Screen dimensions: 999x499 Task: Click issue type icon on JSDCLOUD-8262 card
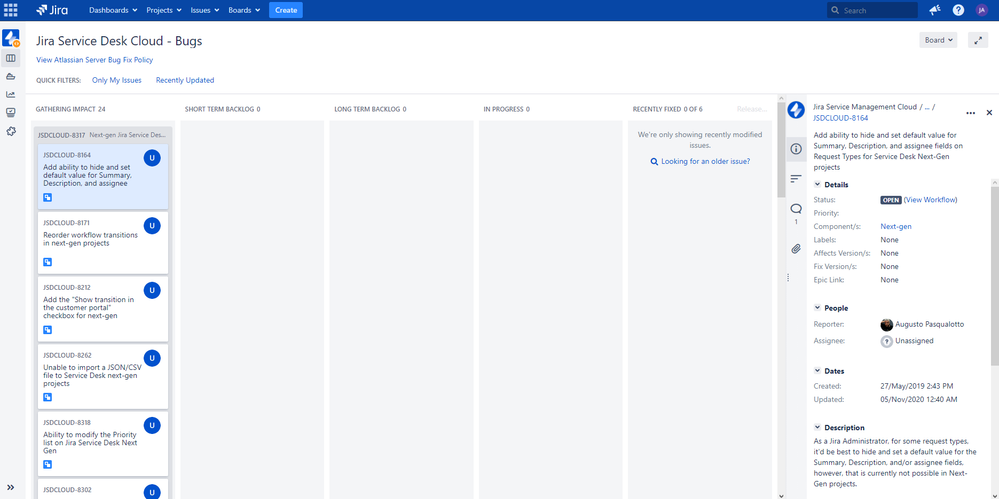point(48,397)
